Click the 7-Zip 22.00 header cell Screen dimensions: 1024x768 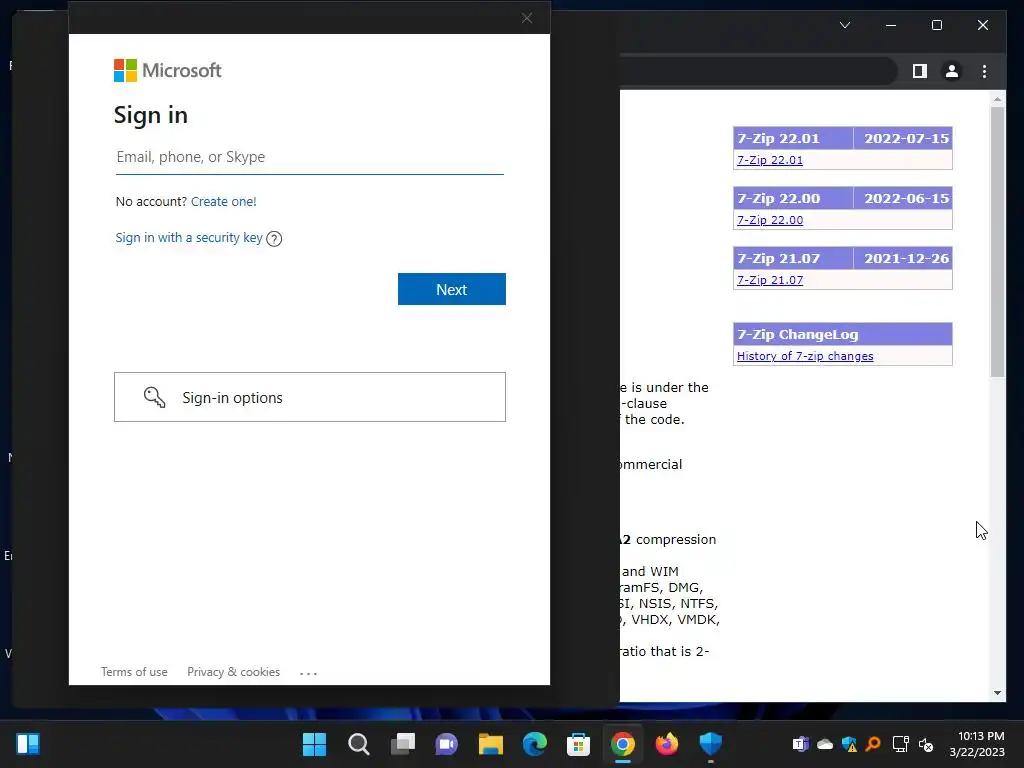coord(793,199)
